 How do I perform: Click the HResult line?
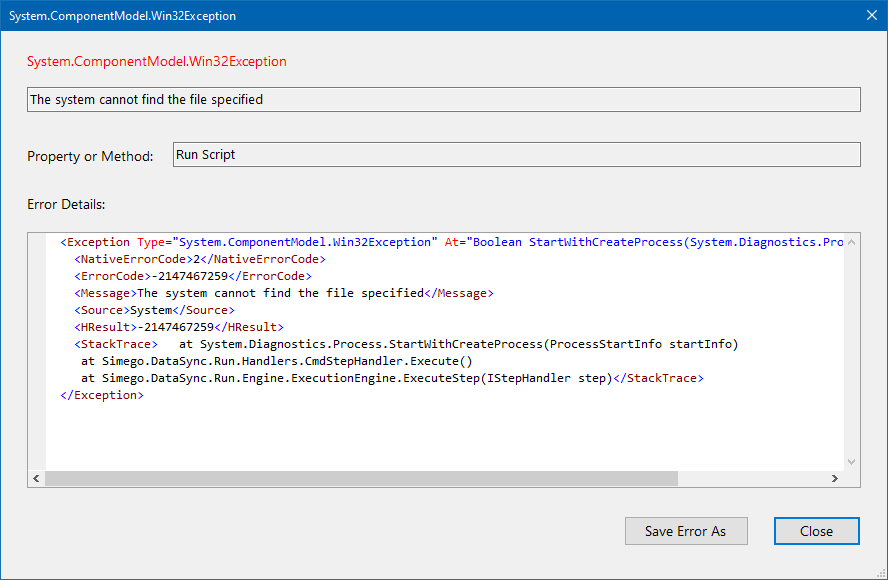point(179,327)
